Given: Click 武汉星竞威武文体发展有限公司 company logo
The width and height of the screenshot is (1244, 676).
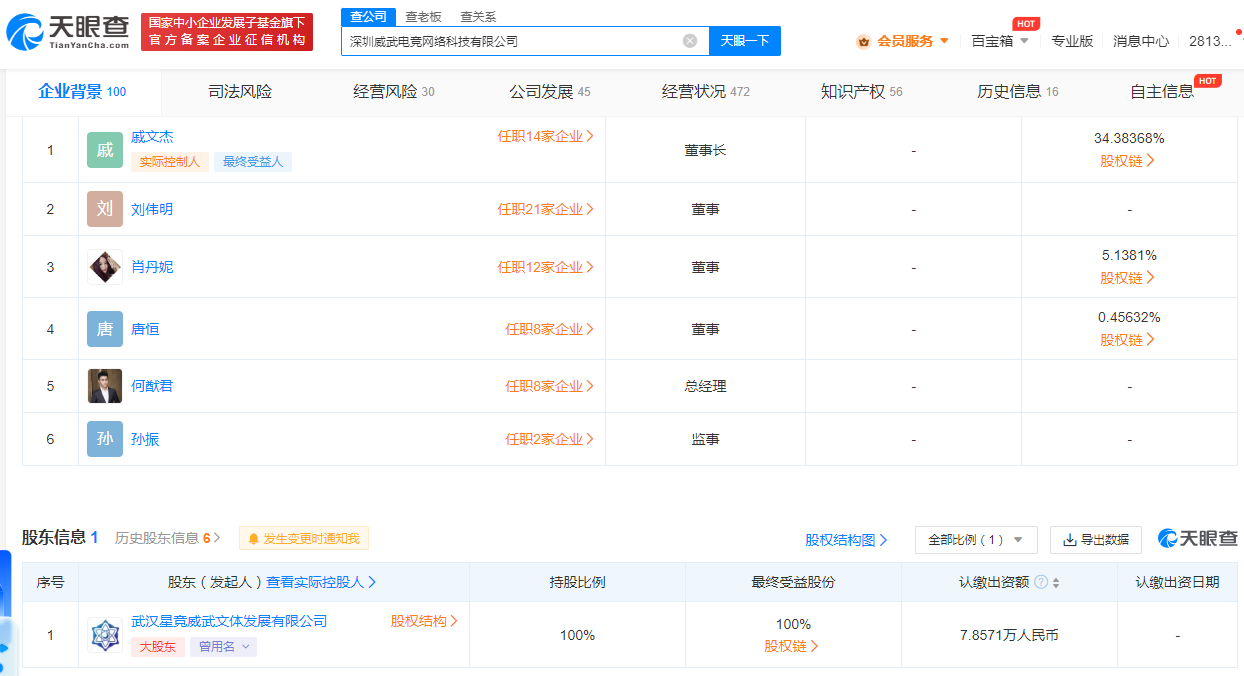Looking at the screenshot, I should pos(105,635).
